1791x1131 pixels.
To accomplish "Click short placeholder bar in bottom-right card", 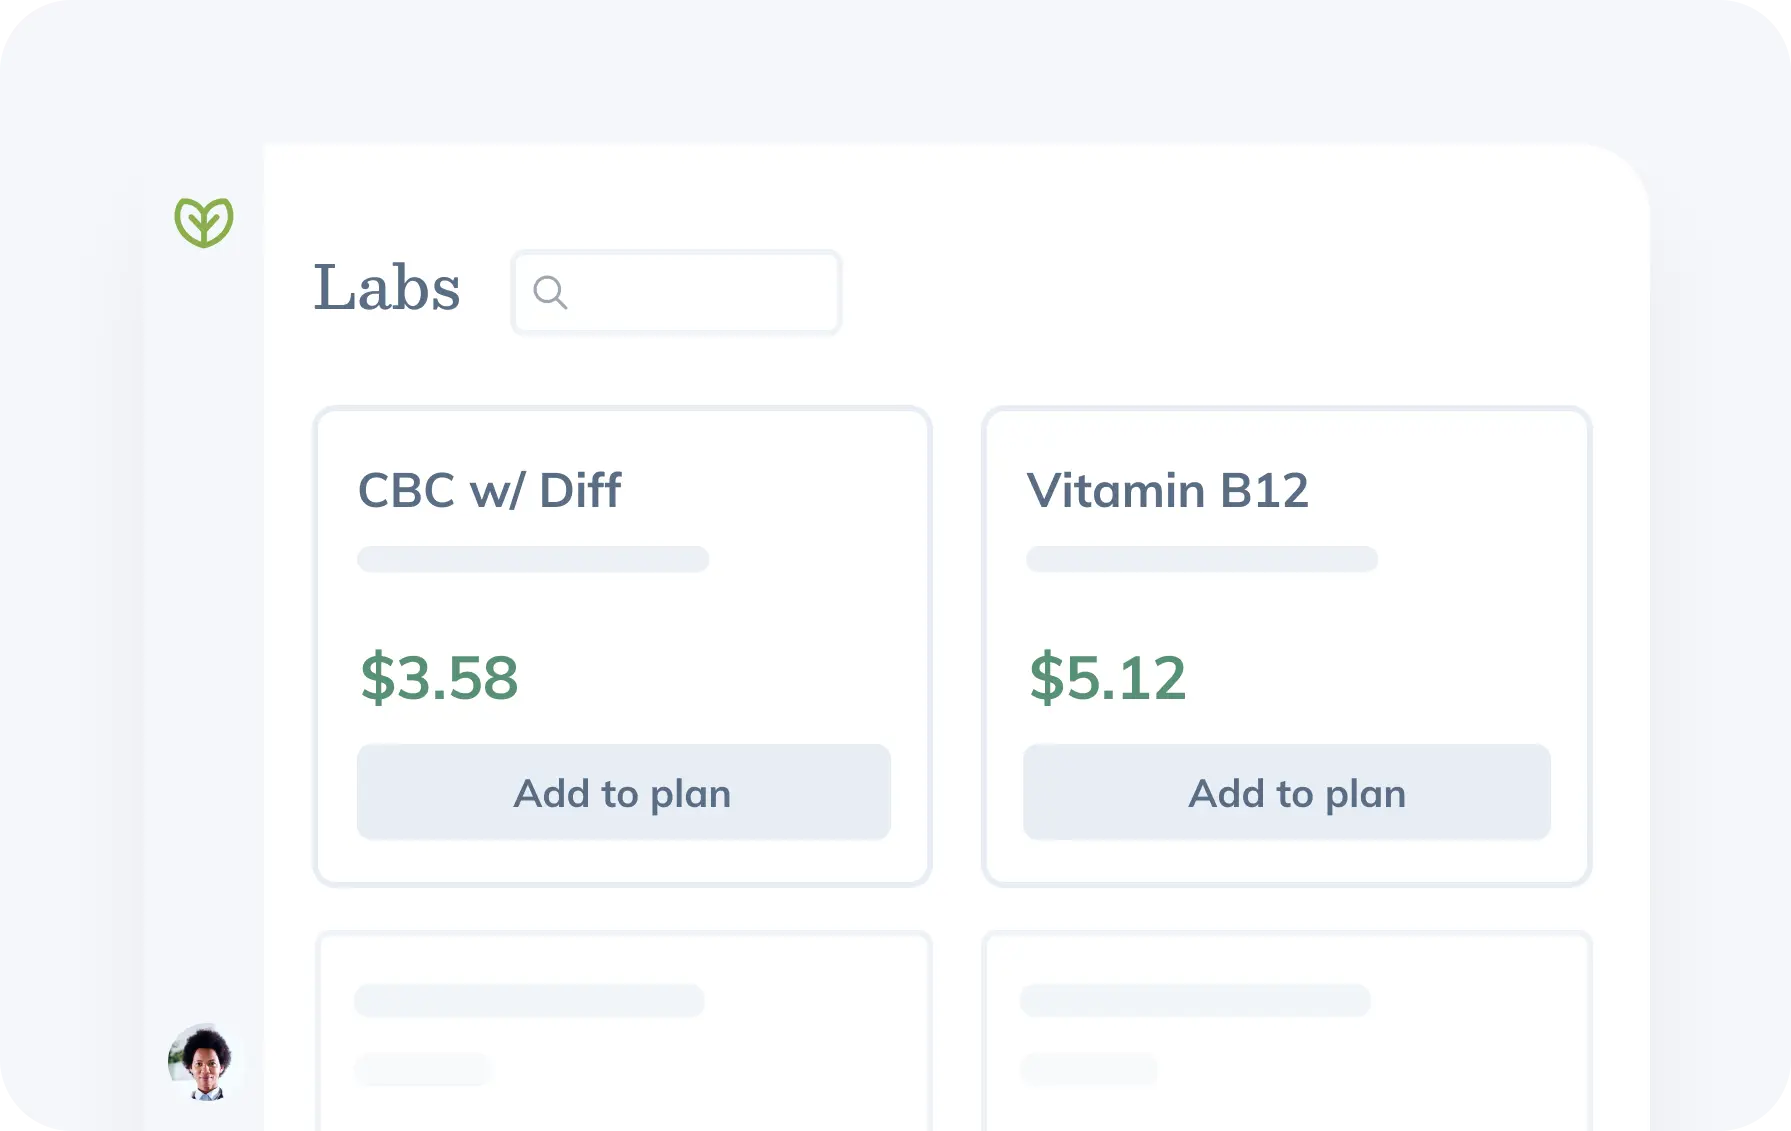I will pyautogui.click(x=1088, y=1069).
